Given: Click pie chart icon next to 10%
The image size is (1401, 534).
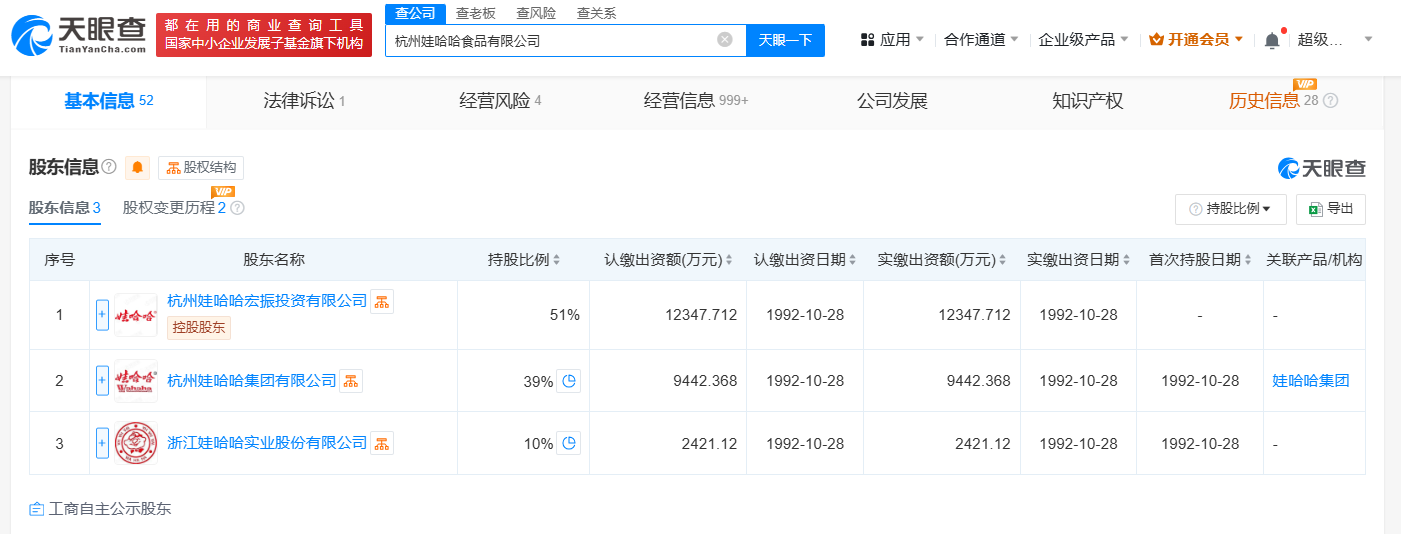Looking at the screenshot, I should [568, 443].
